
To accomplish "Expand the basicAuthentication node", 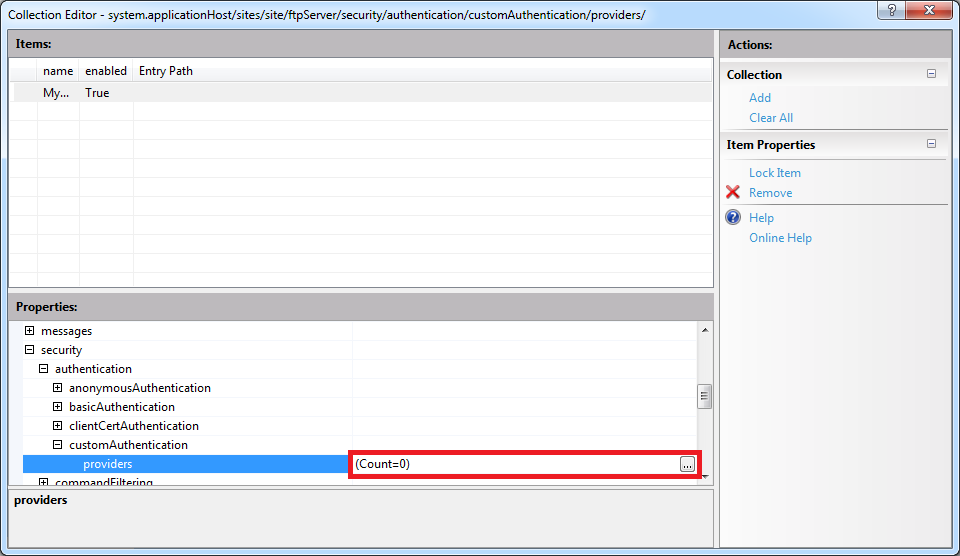I will [x=58, y=407].
